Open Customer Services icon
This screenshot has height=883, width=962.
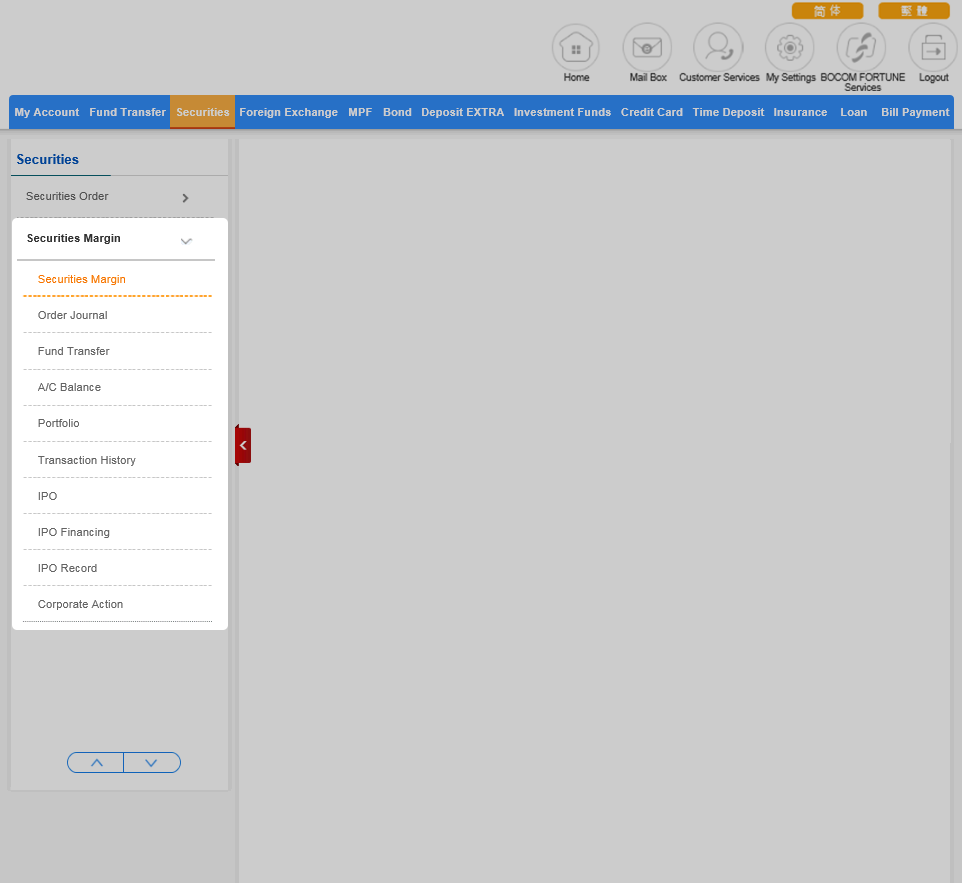click(718, 48)
